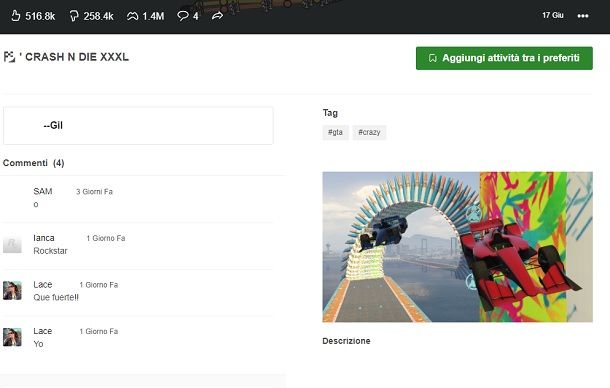Click the 'Commenti (4)' heading

click(33, 163)
